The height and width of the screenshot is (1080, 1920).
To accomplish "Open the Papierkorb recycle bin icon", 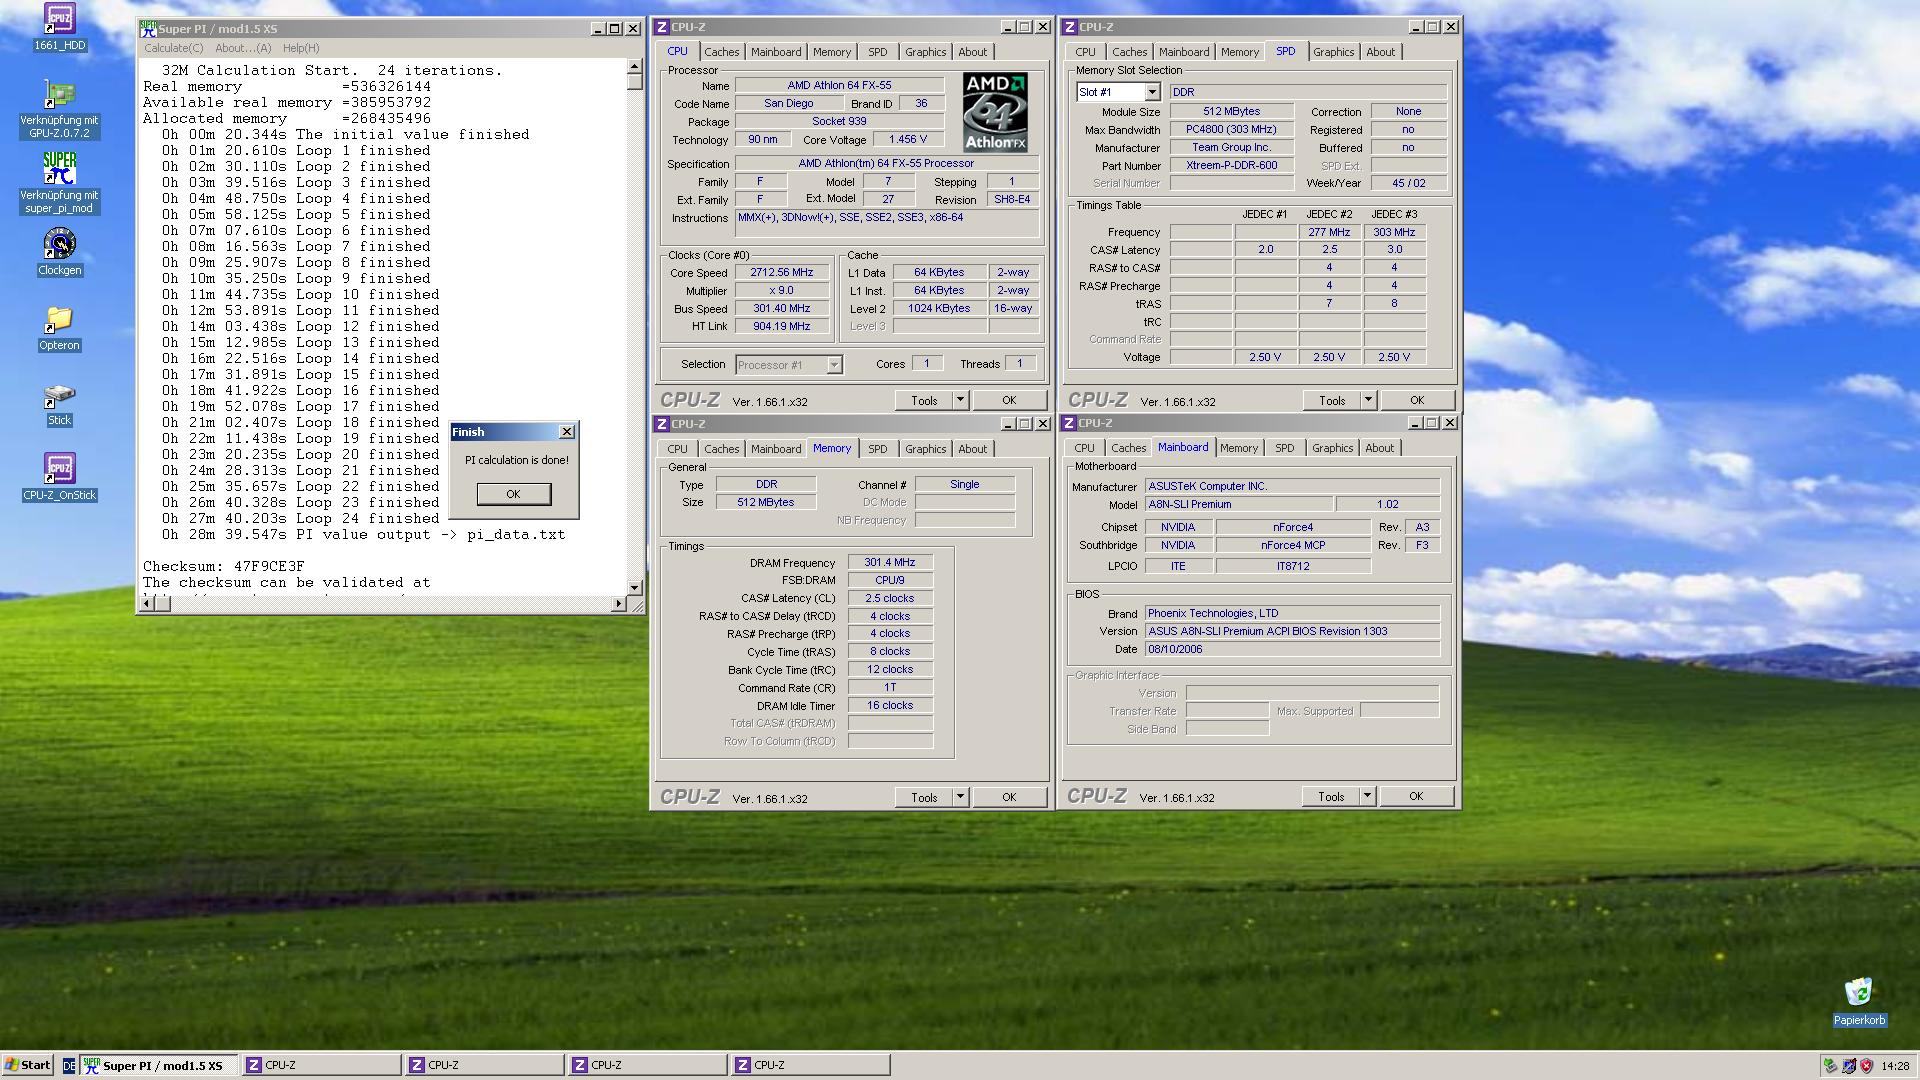I will [x=1859, y=1001].
